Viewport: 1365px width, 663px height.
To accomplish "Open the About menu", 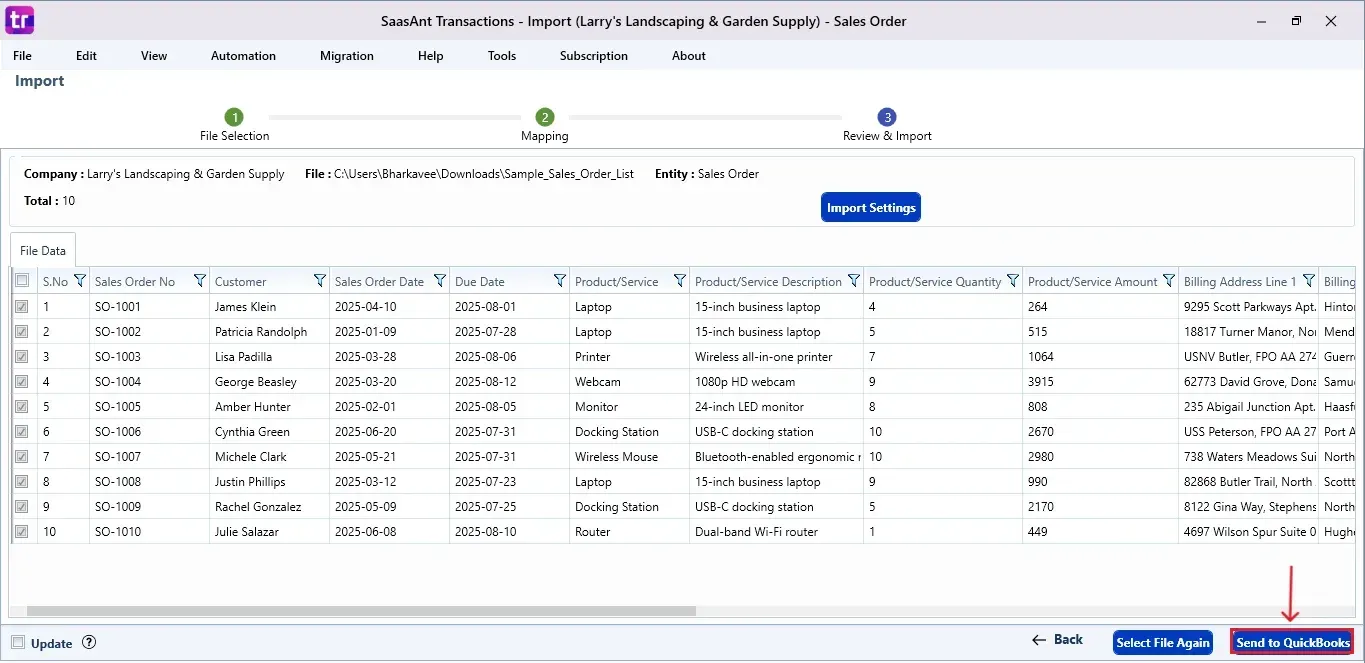I will 689,56.
